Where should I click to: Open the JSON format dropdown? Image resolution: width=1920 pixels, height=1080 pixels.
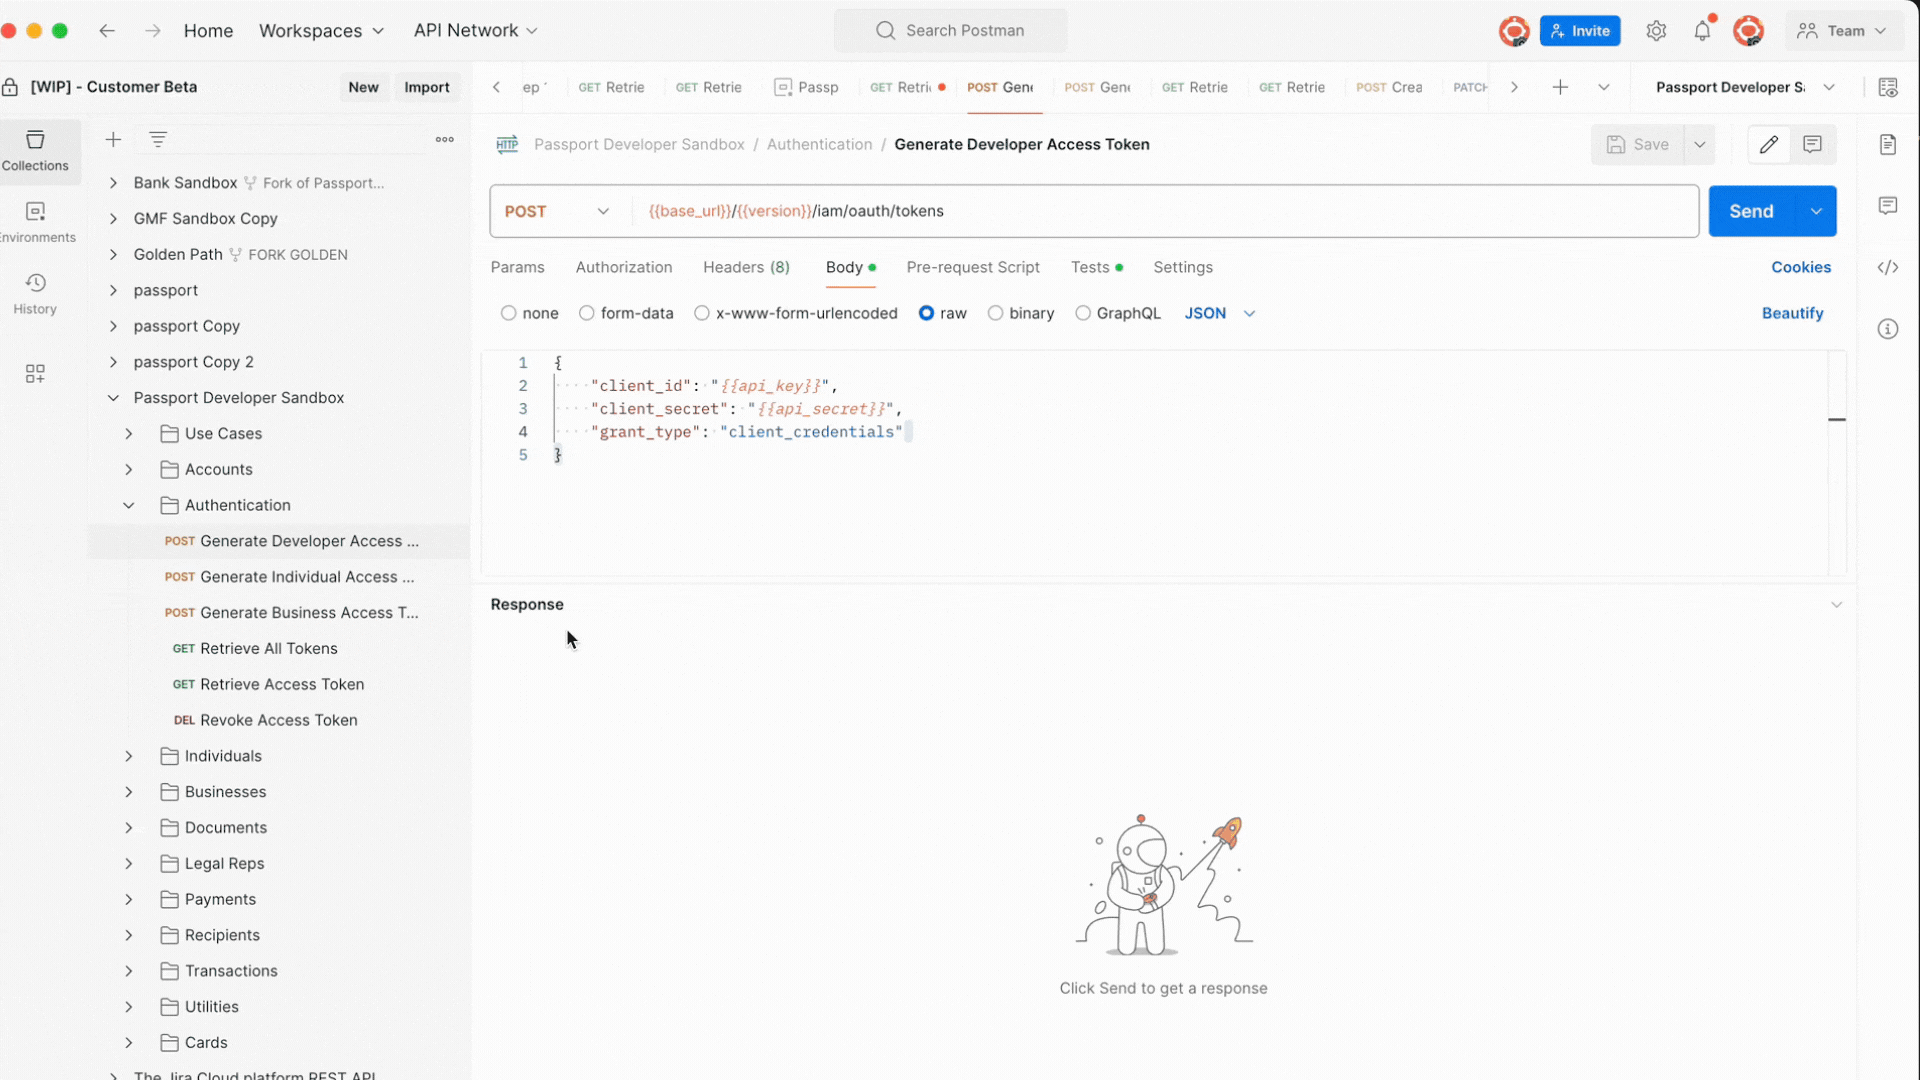(x=1220, y=313)
